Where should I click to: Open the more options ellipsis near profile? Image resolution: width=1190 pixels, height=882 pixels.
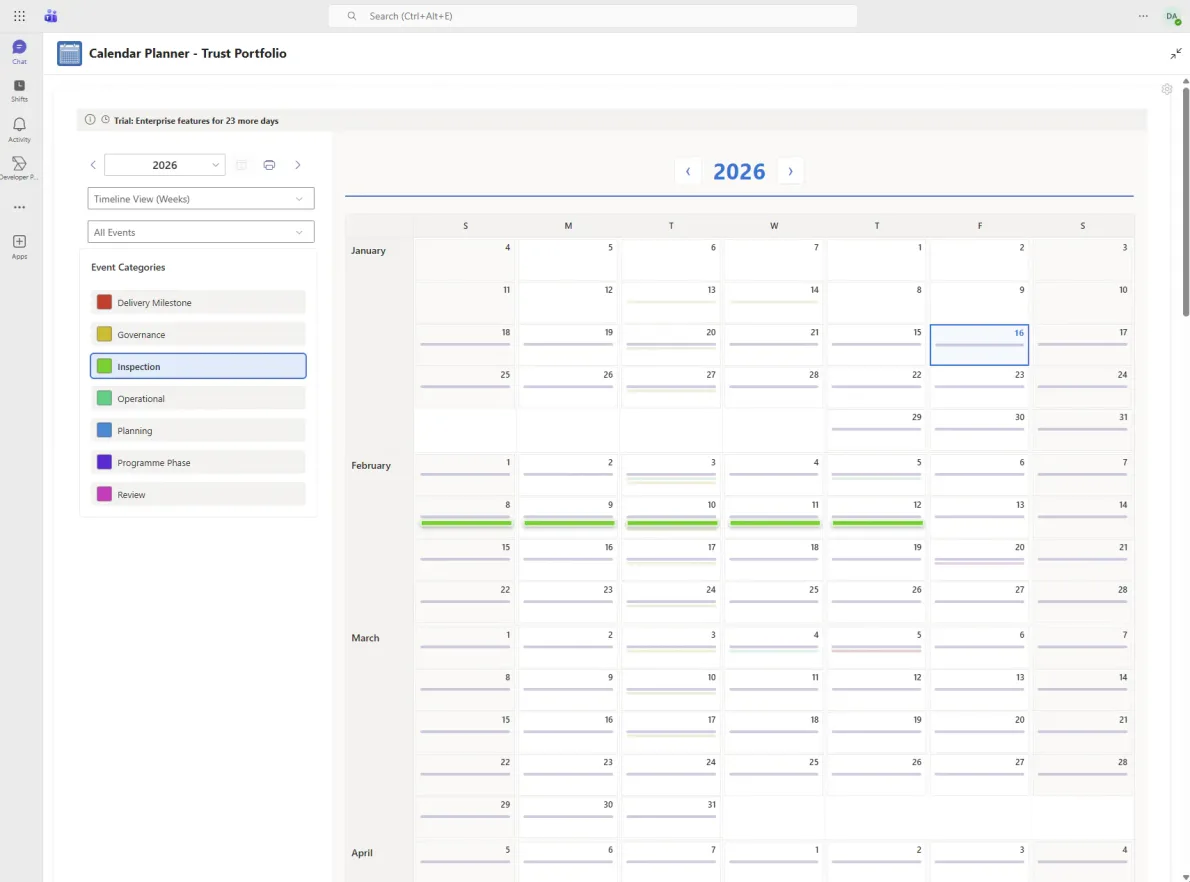(x=1143, y=16)
